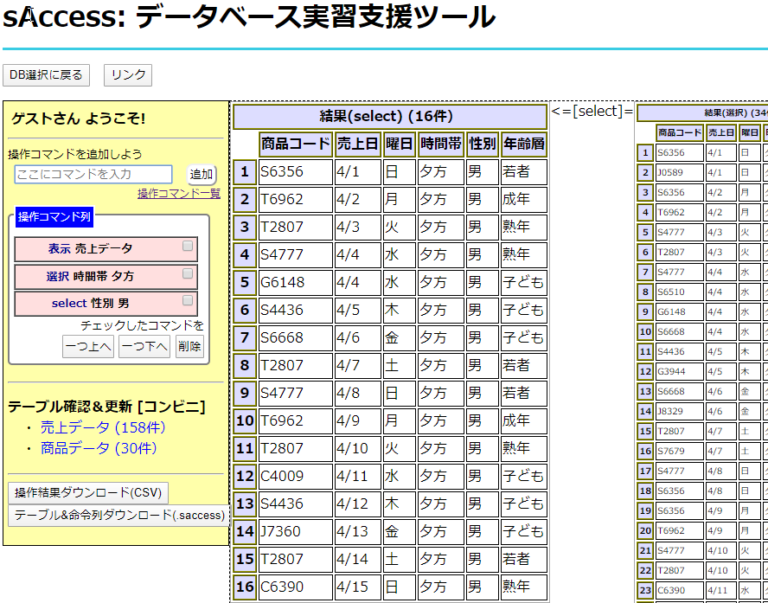768x603 pixels.
Task: Click テーブル&命令列ダウンロード(.saccess) button
Action: coord(119,515)
